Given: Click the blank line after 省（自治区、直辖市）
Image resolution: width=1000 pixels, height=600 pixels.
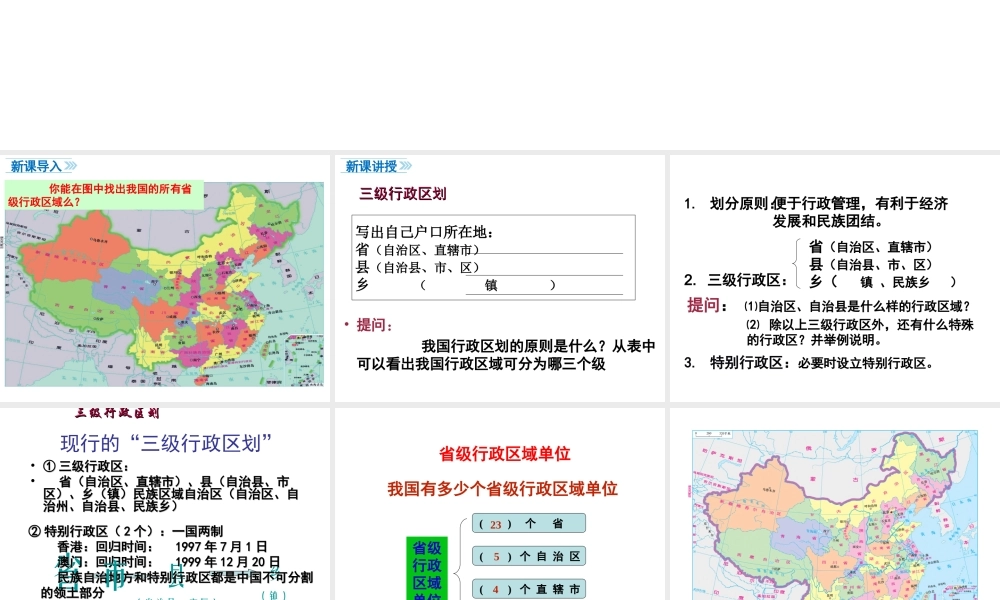Looking at the screenshot, I should tap(551, 252).
